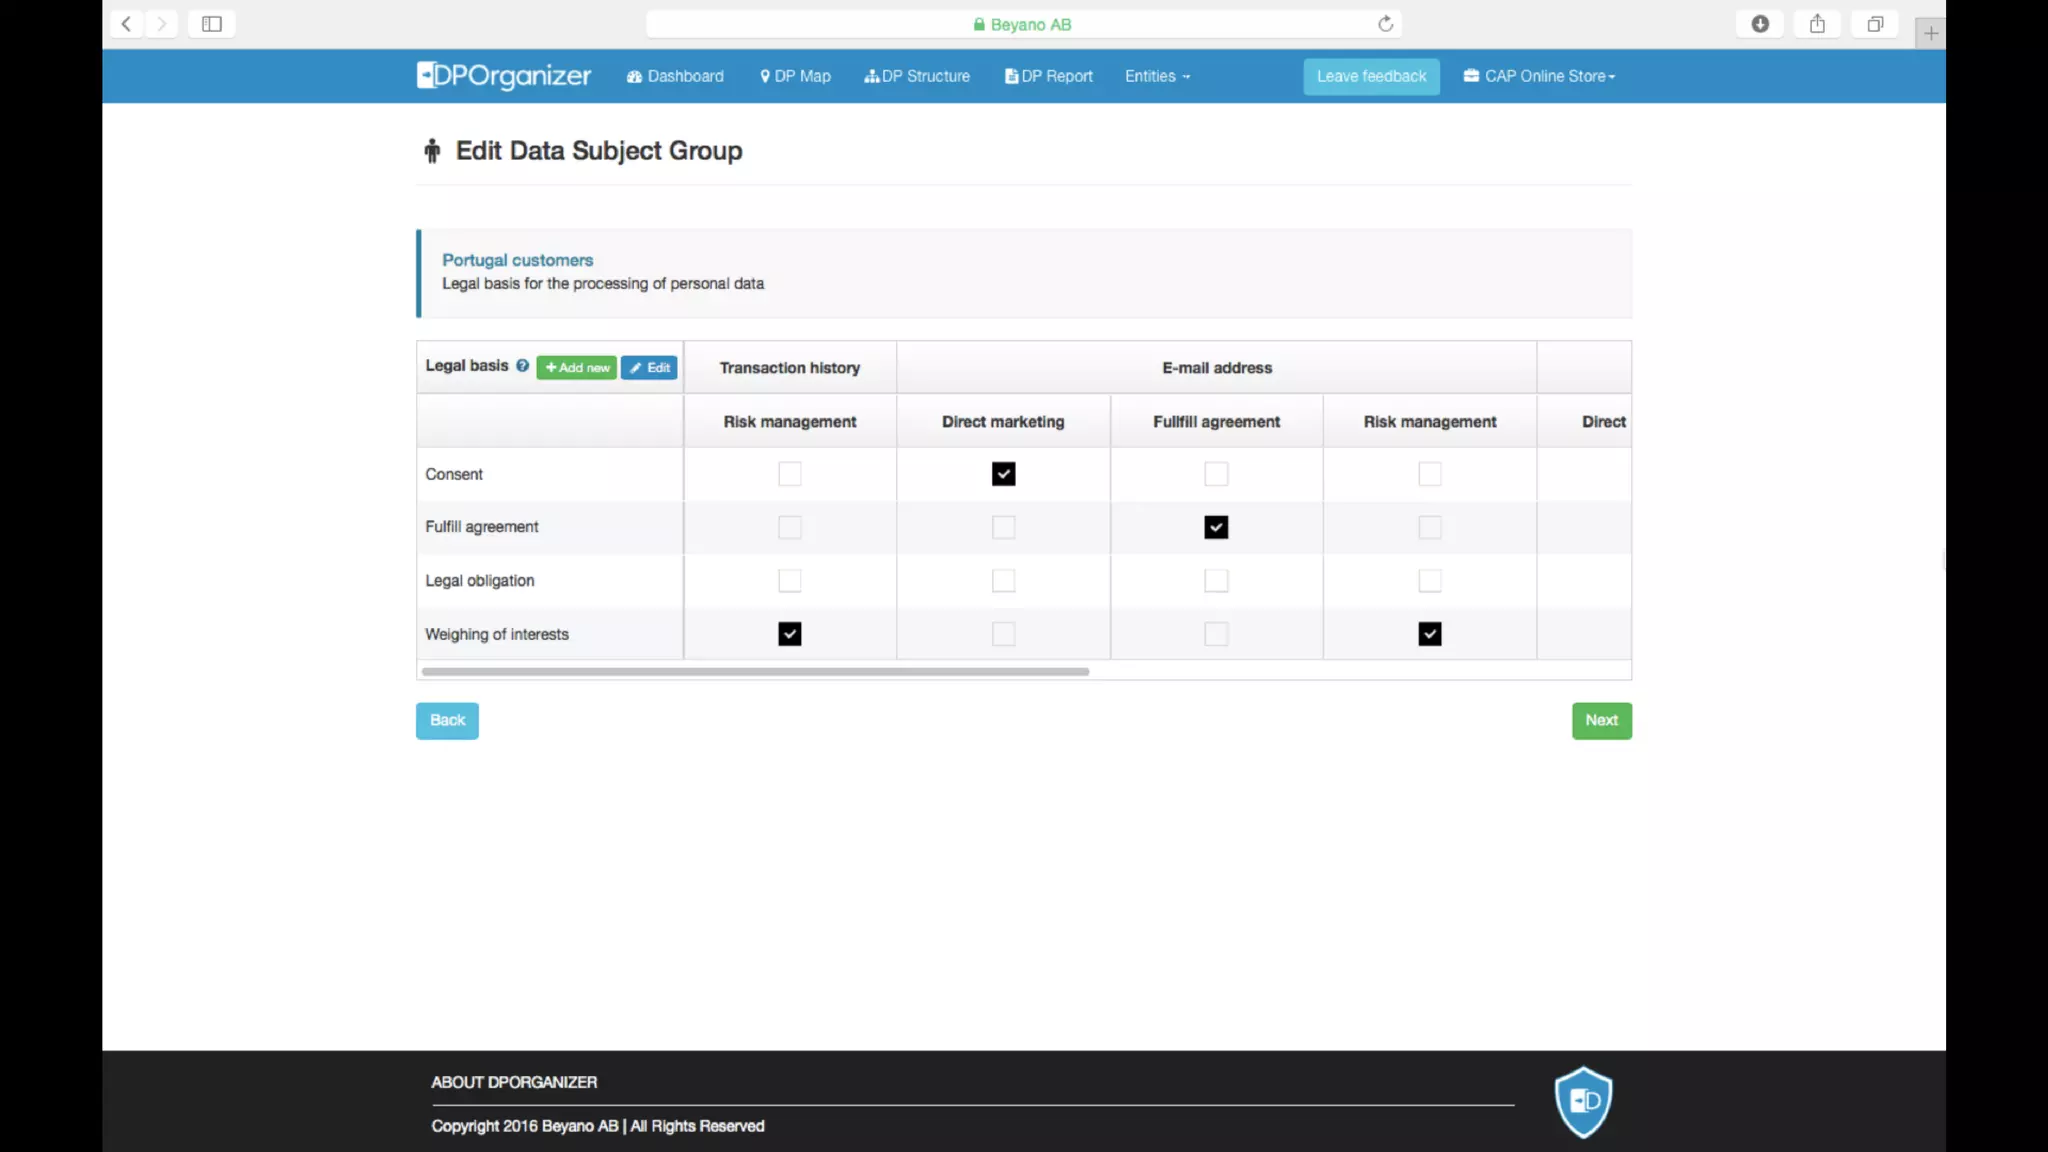Click the table's horizontal scrollbar

pyautogui.click(x=755, y=672)
